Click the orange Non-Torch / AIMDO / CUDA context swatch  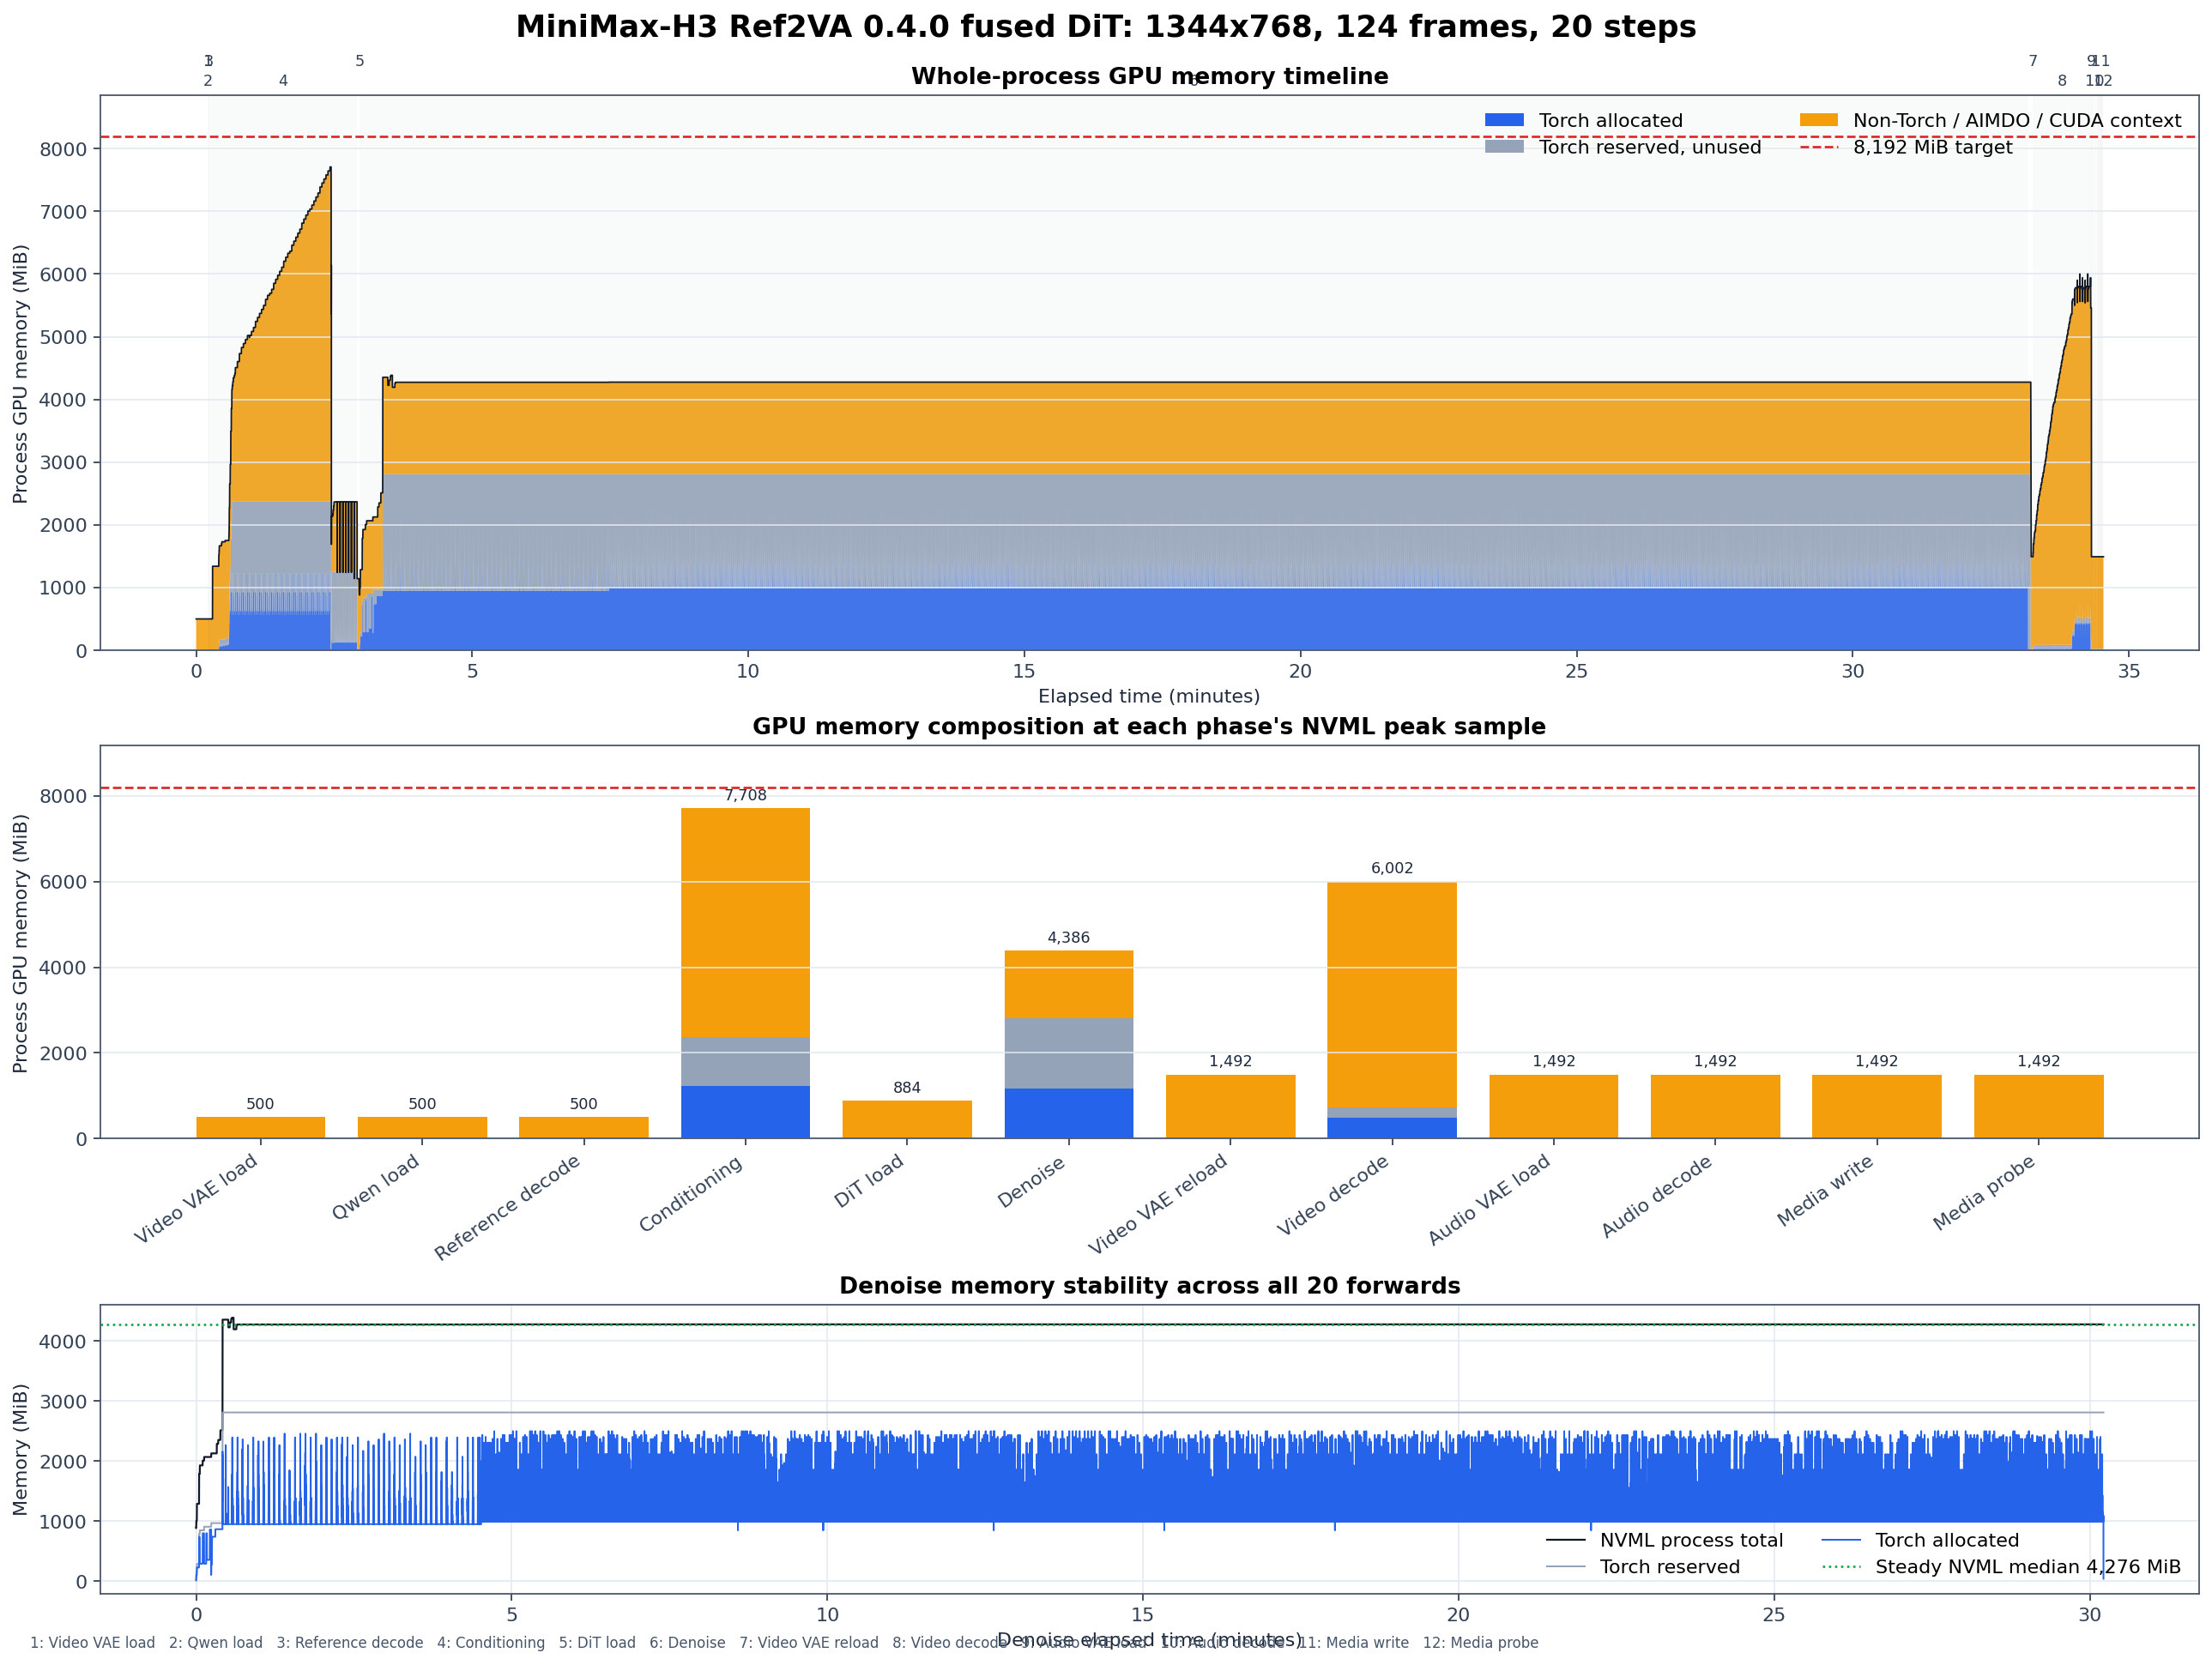(1819, 120)
